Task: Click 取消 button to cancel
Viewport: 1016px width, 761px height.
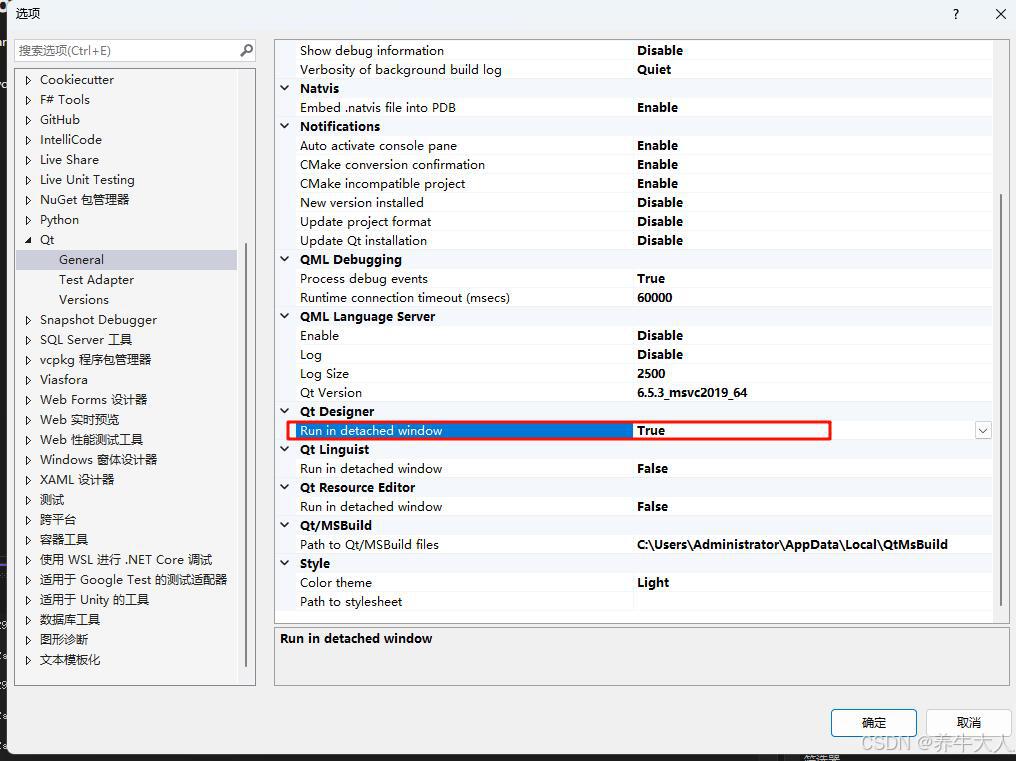Action: pyautogui.click(x=968, y=723)
